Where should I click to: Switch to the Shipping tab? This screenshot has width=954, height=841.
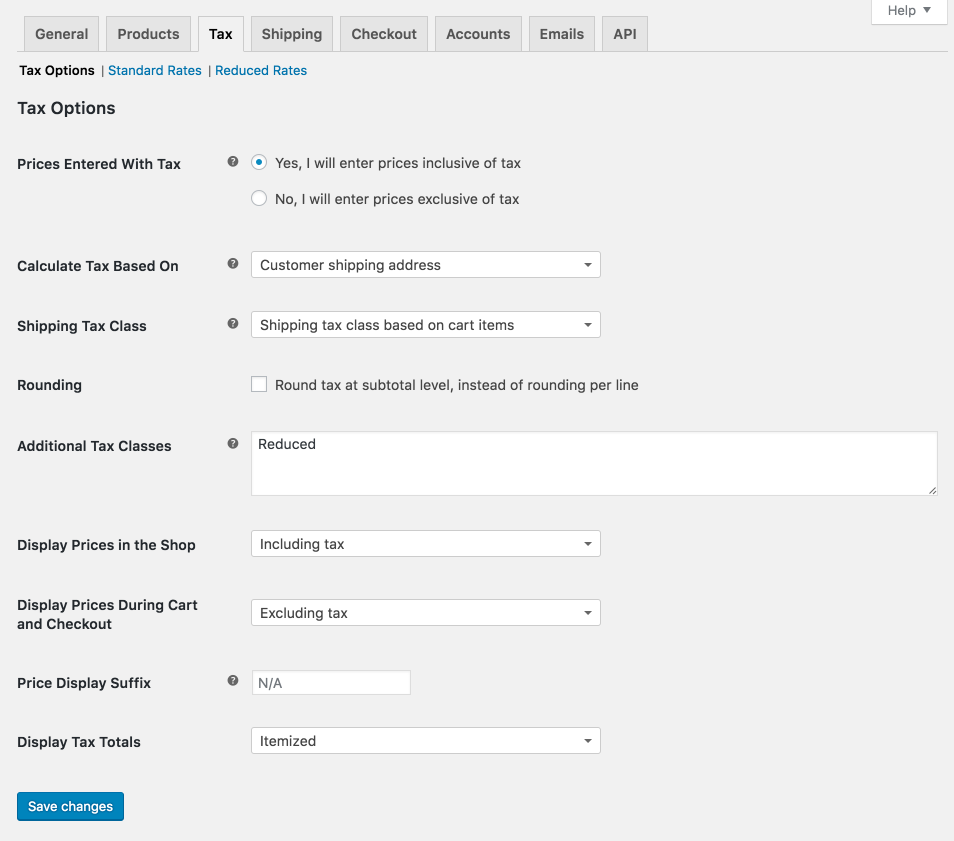(292, 34)
